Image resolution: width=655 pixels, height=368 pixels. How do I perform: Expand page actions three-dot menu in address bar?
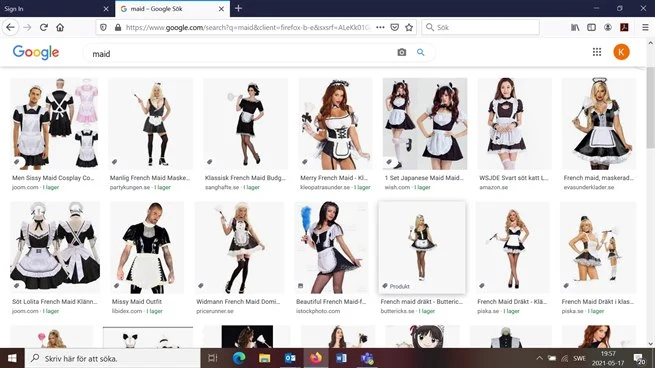pyautogui.click(x=380, y=28)
